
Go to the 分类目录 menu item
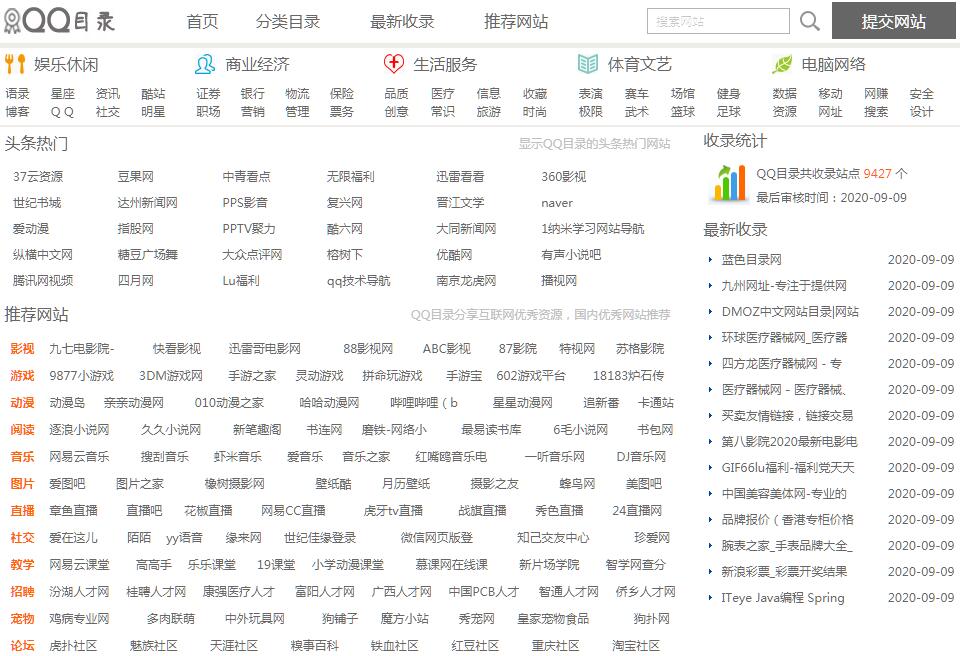(288, 21)
